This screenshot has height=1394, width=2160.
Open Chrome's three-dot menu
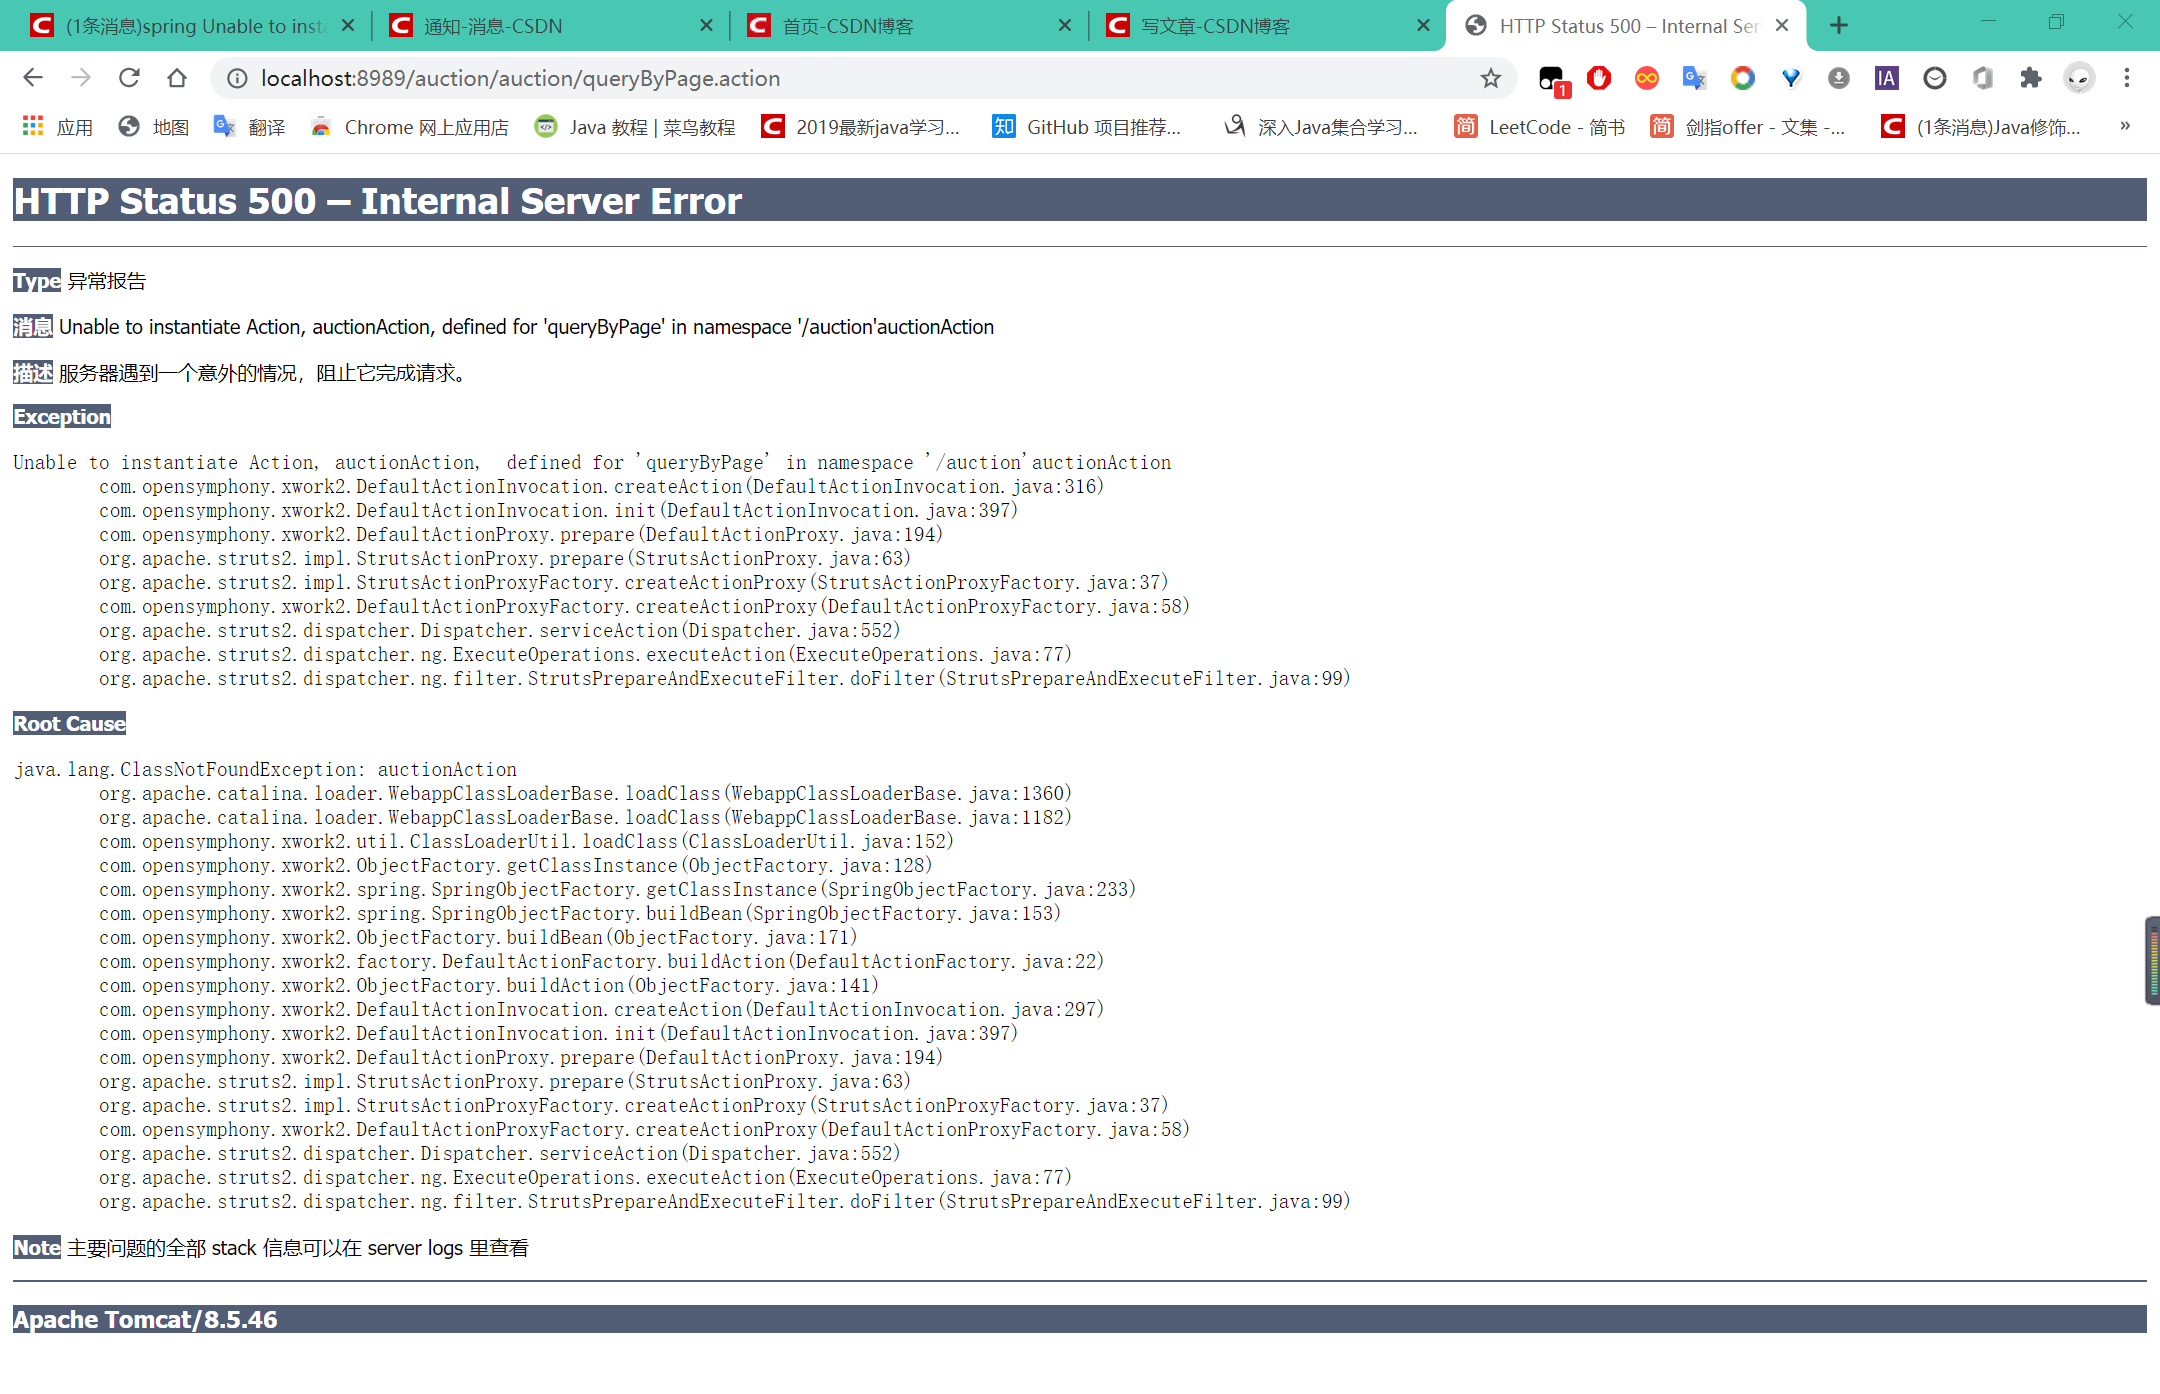(x=2127, y=78)
